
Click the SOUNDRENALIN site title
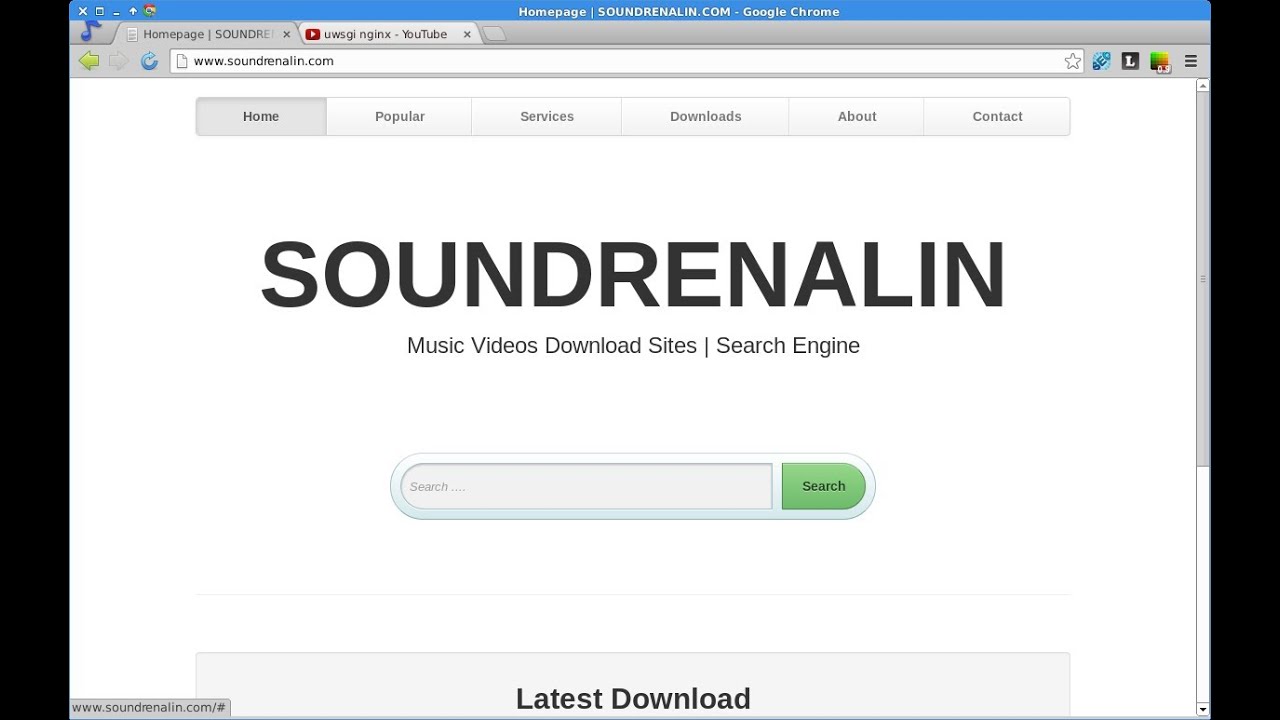point(633,275)
